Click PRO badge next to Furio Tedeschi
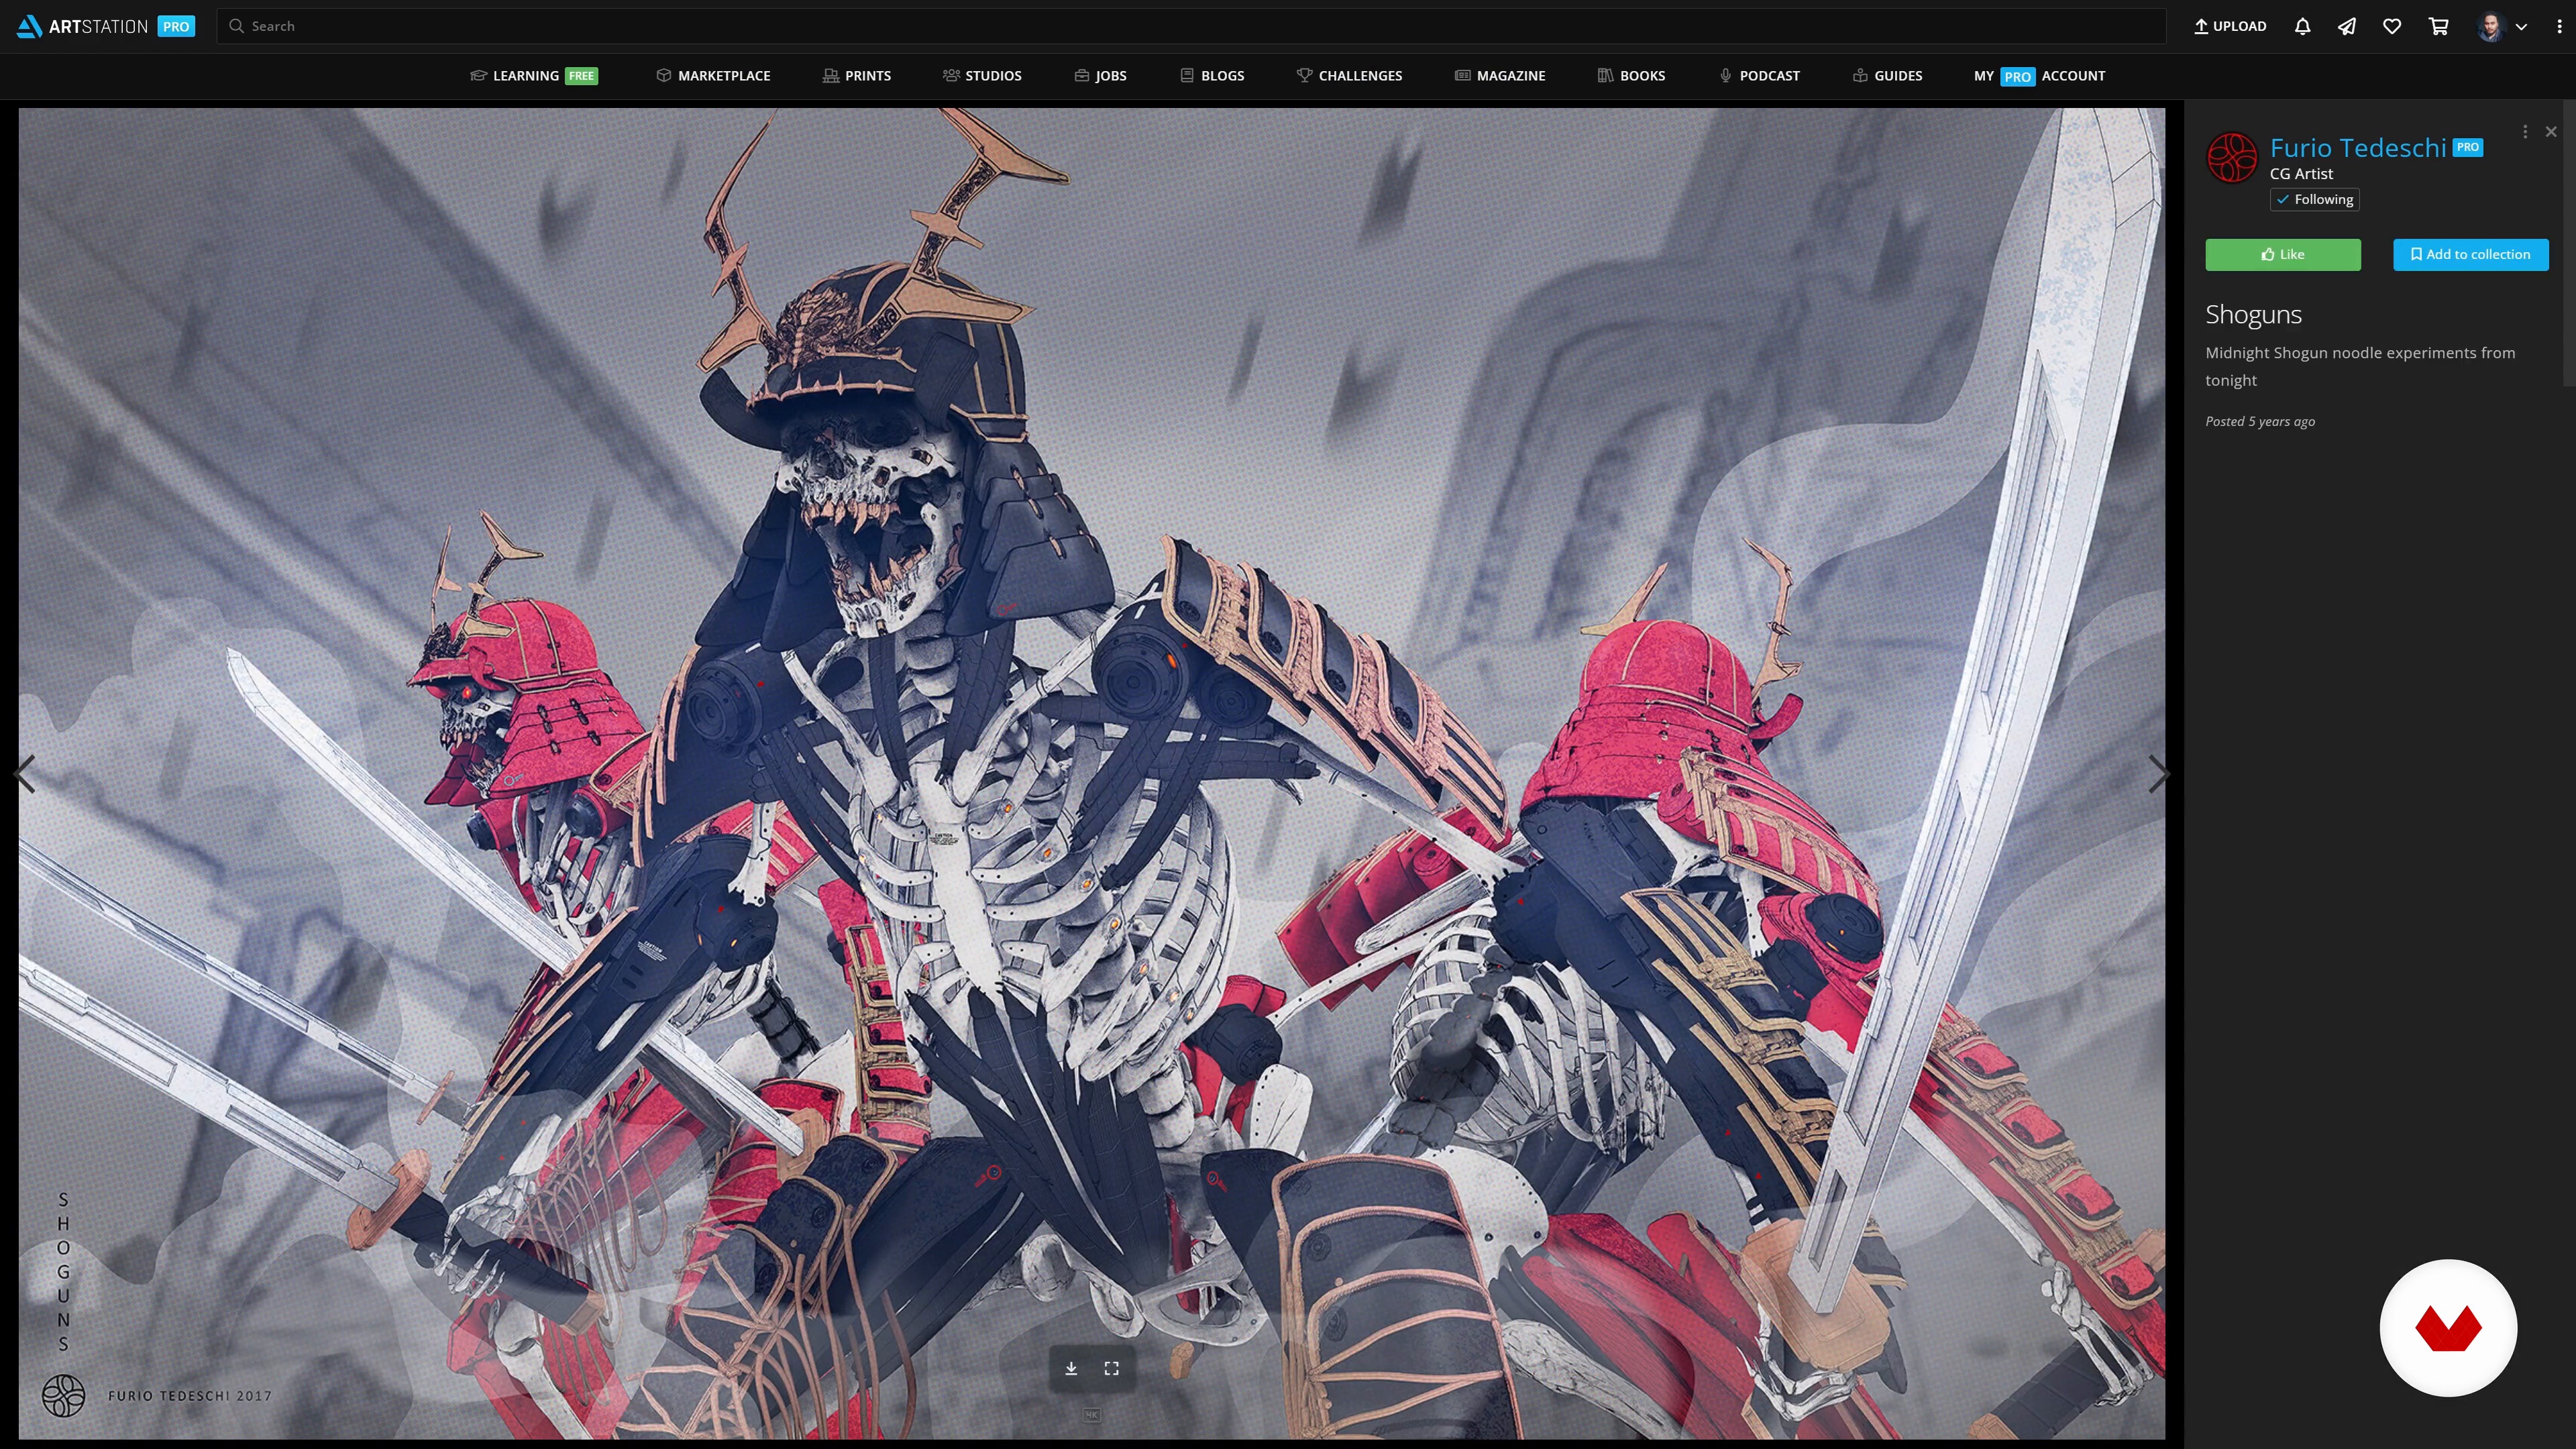 (x=2467, y=147)
